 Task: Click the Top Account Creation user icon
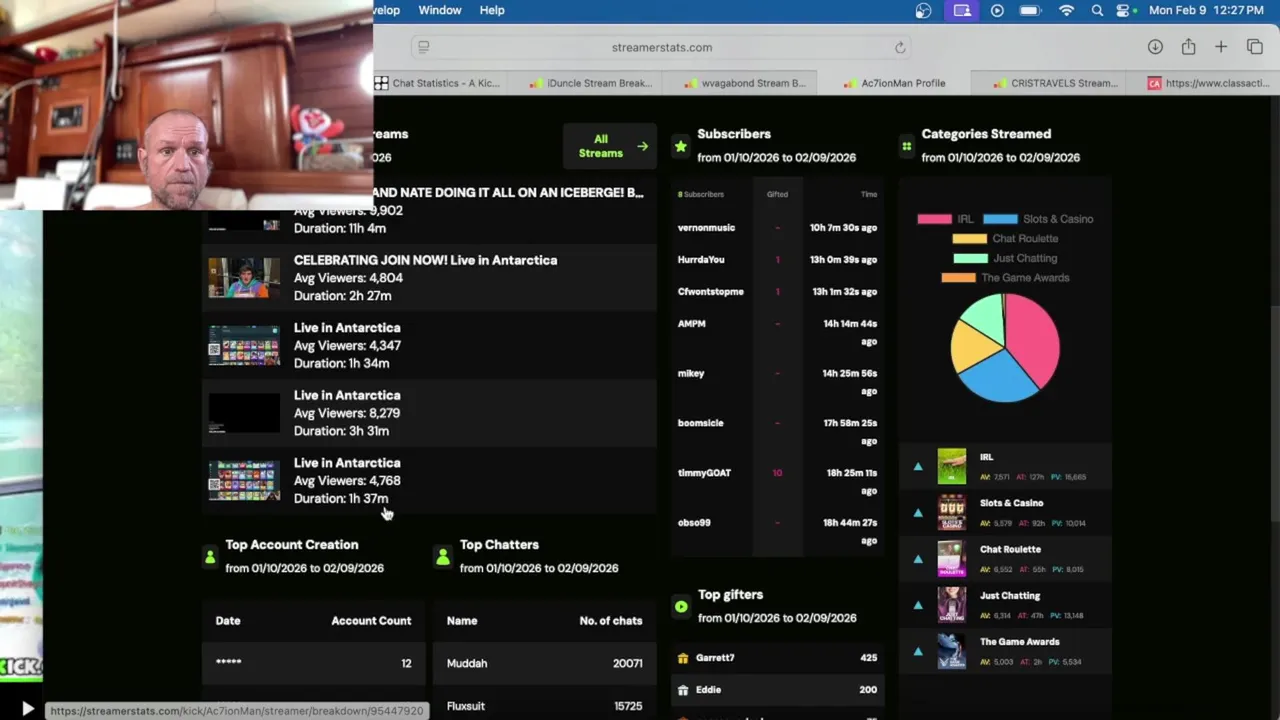[x=210, y=557]
